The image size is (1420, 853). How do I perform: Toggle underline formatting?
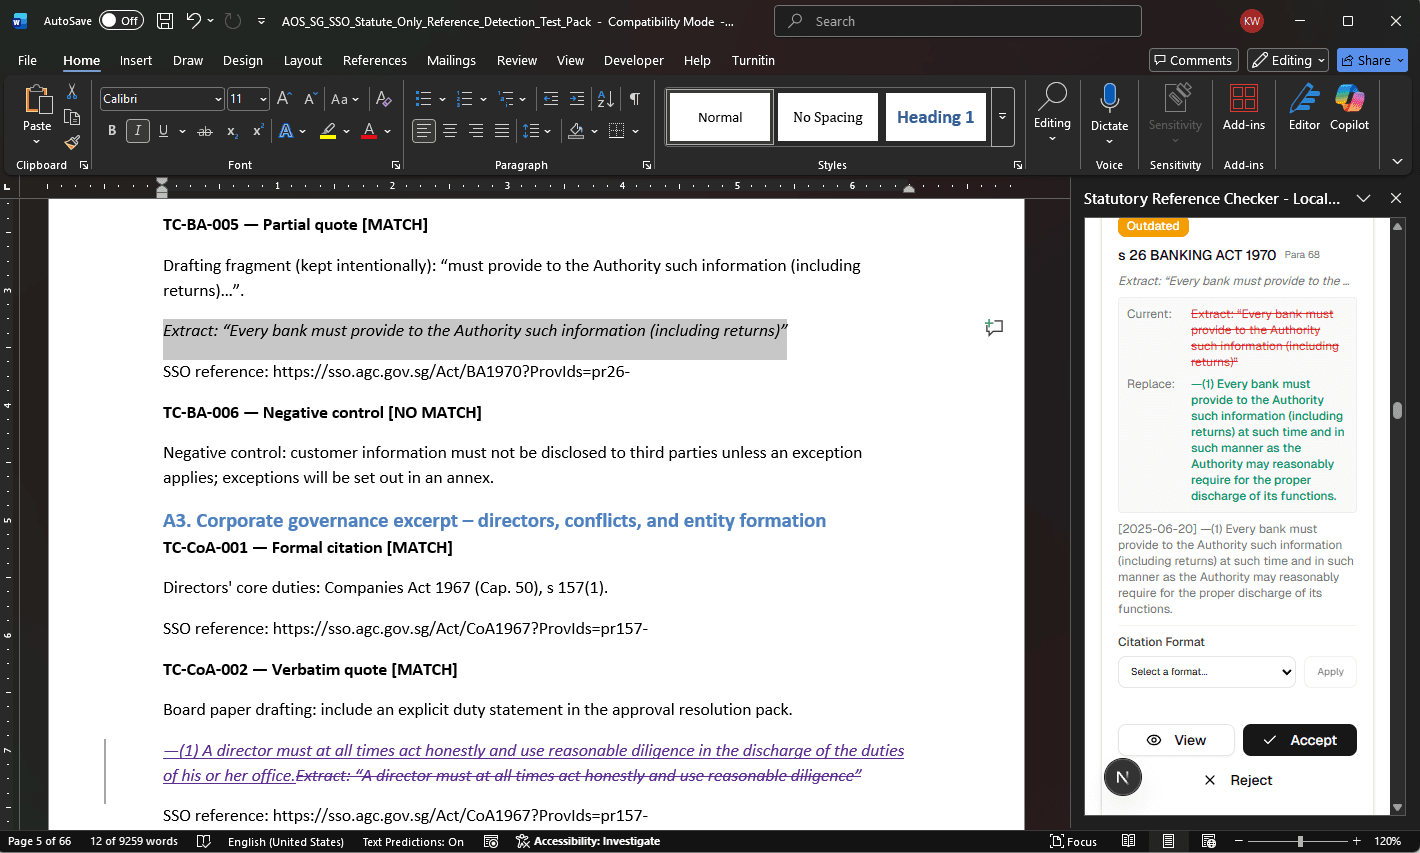pyautogui.click(x=163, y=131)
